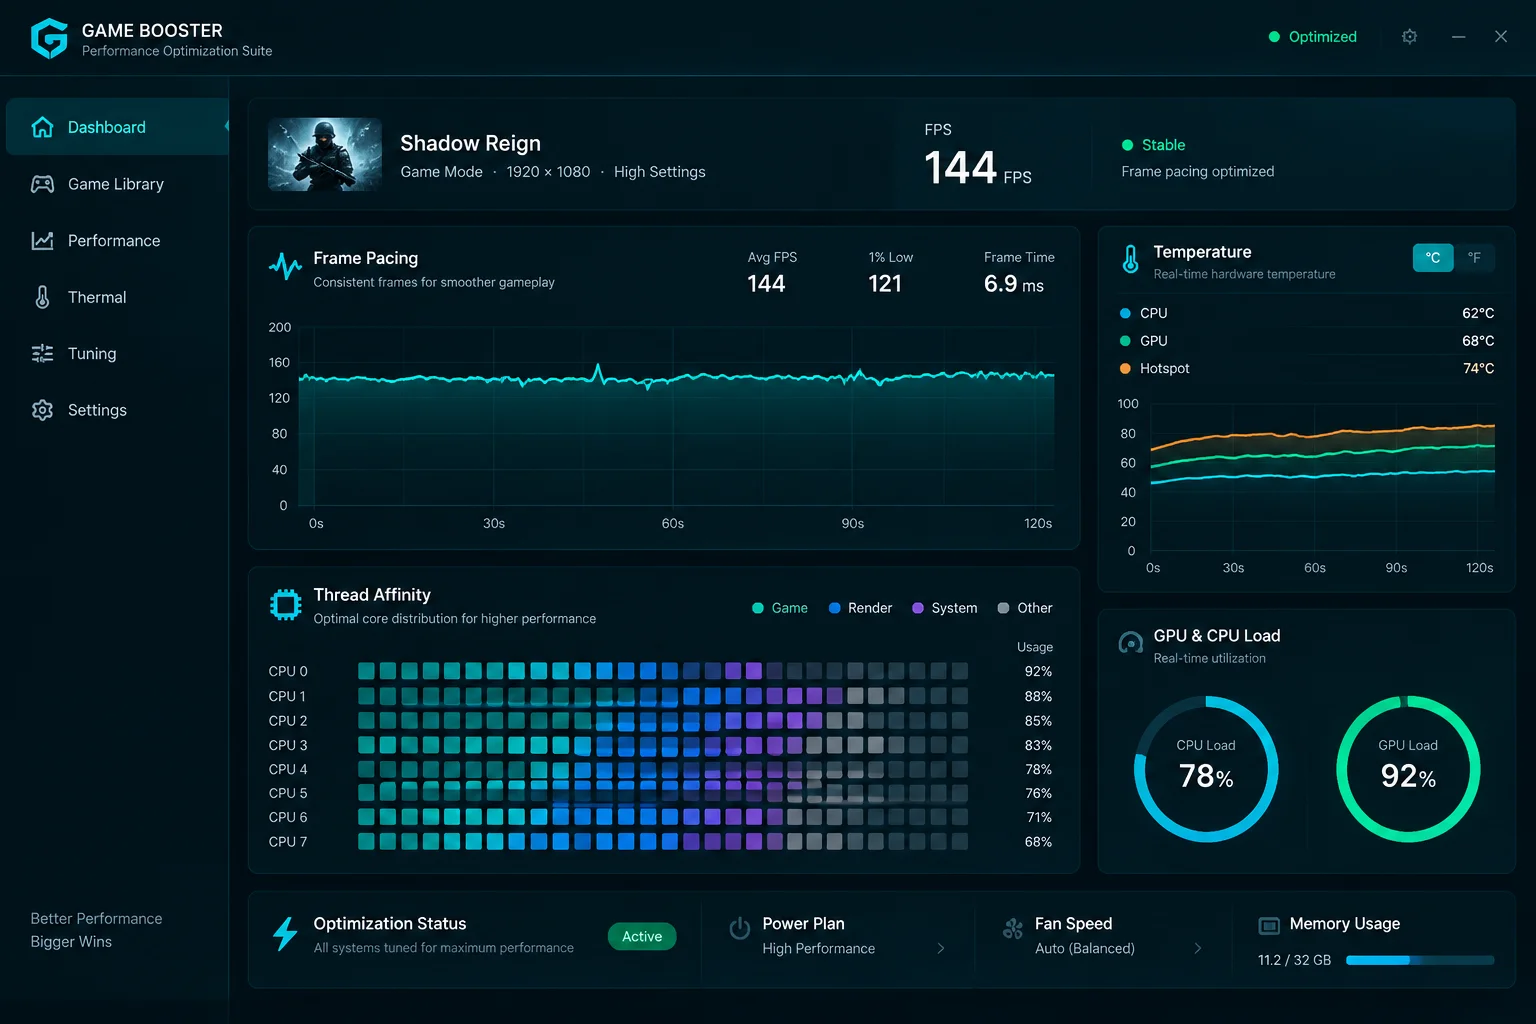
Task: Click the Active optimization status button
Action: pyautogui.click(x=642, y=937)
